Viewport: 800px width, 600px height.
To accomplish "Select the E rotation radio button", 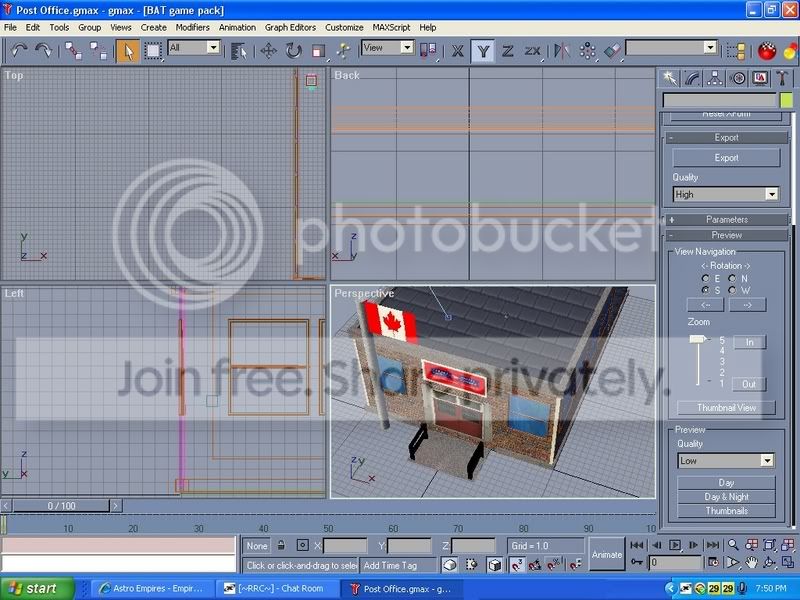I will click(x=706, y=279).
